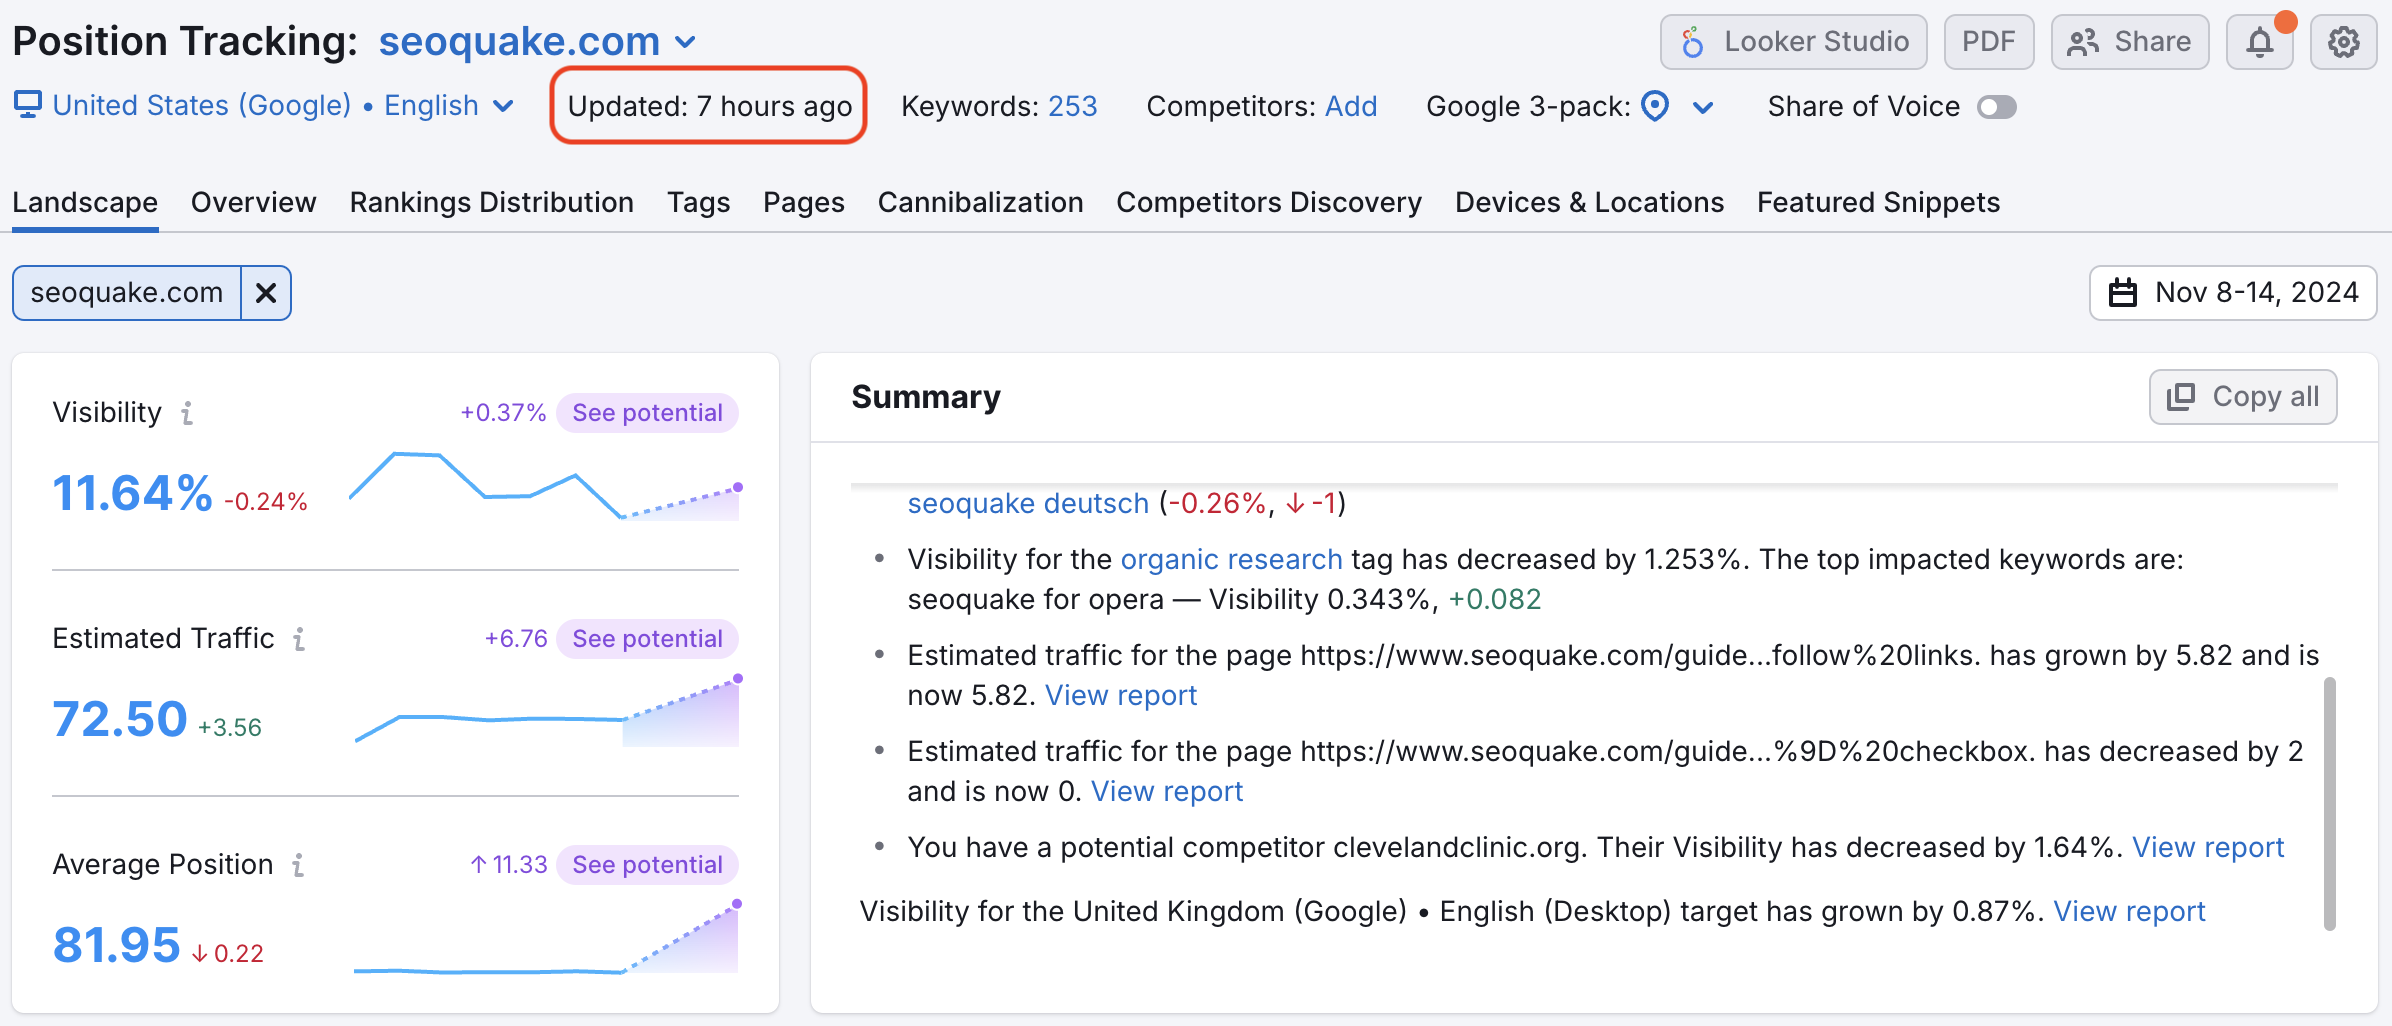Switch to the Cannibalization tab
The image size is (2392, 1026).
click(981, 202)
